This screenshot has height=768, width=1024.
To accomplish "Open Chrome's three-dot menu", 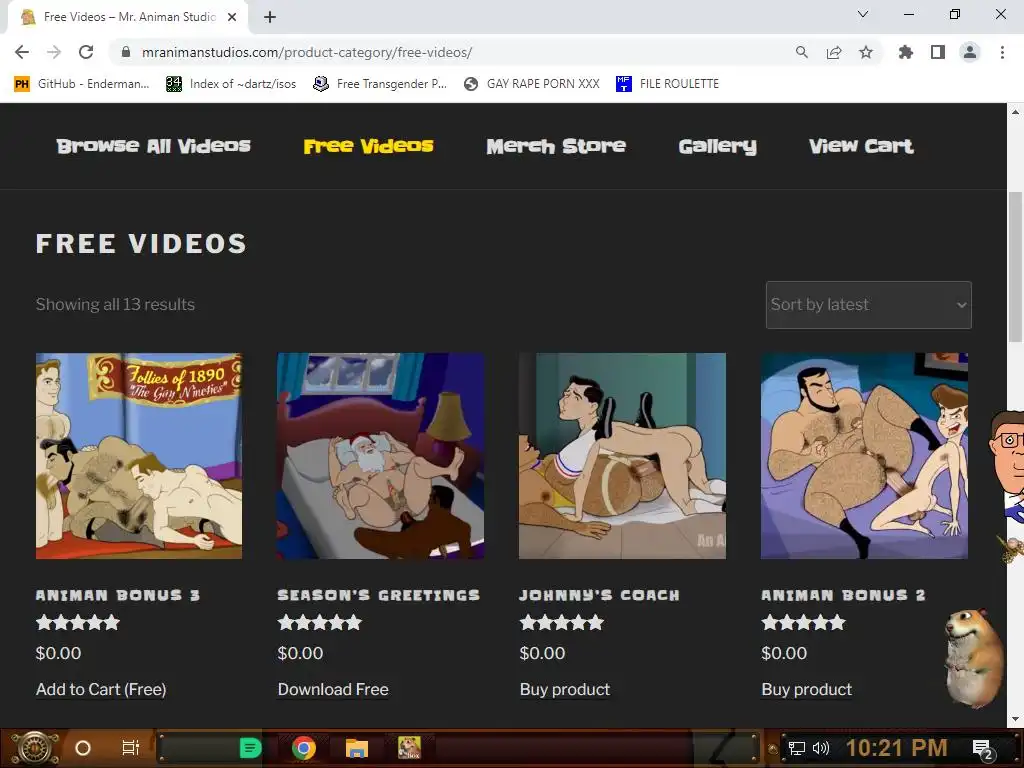I will [1002, 52].
